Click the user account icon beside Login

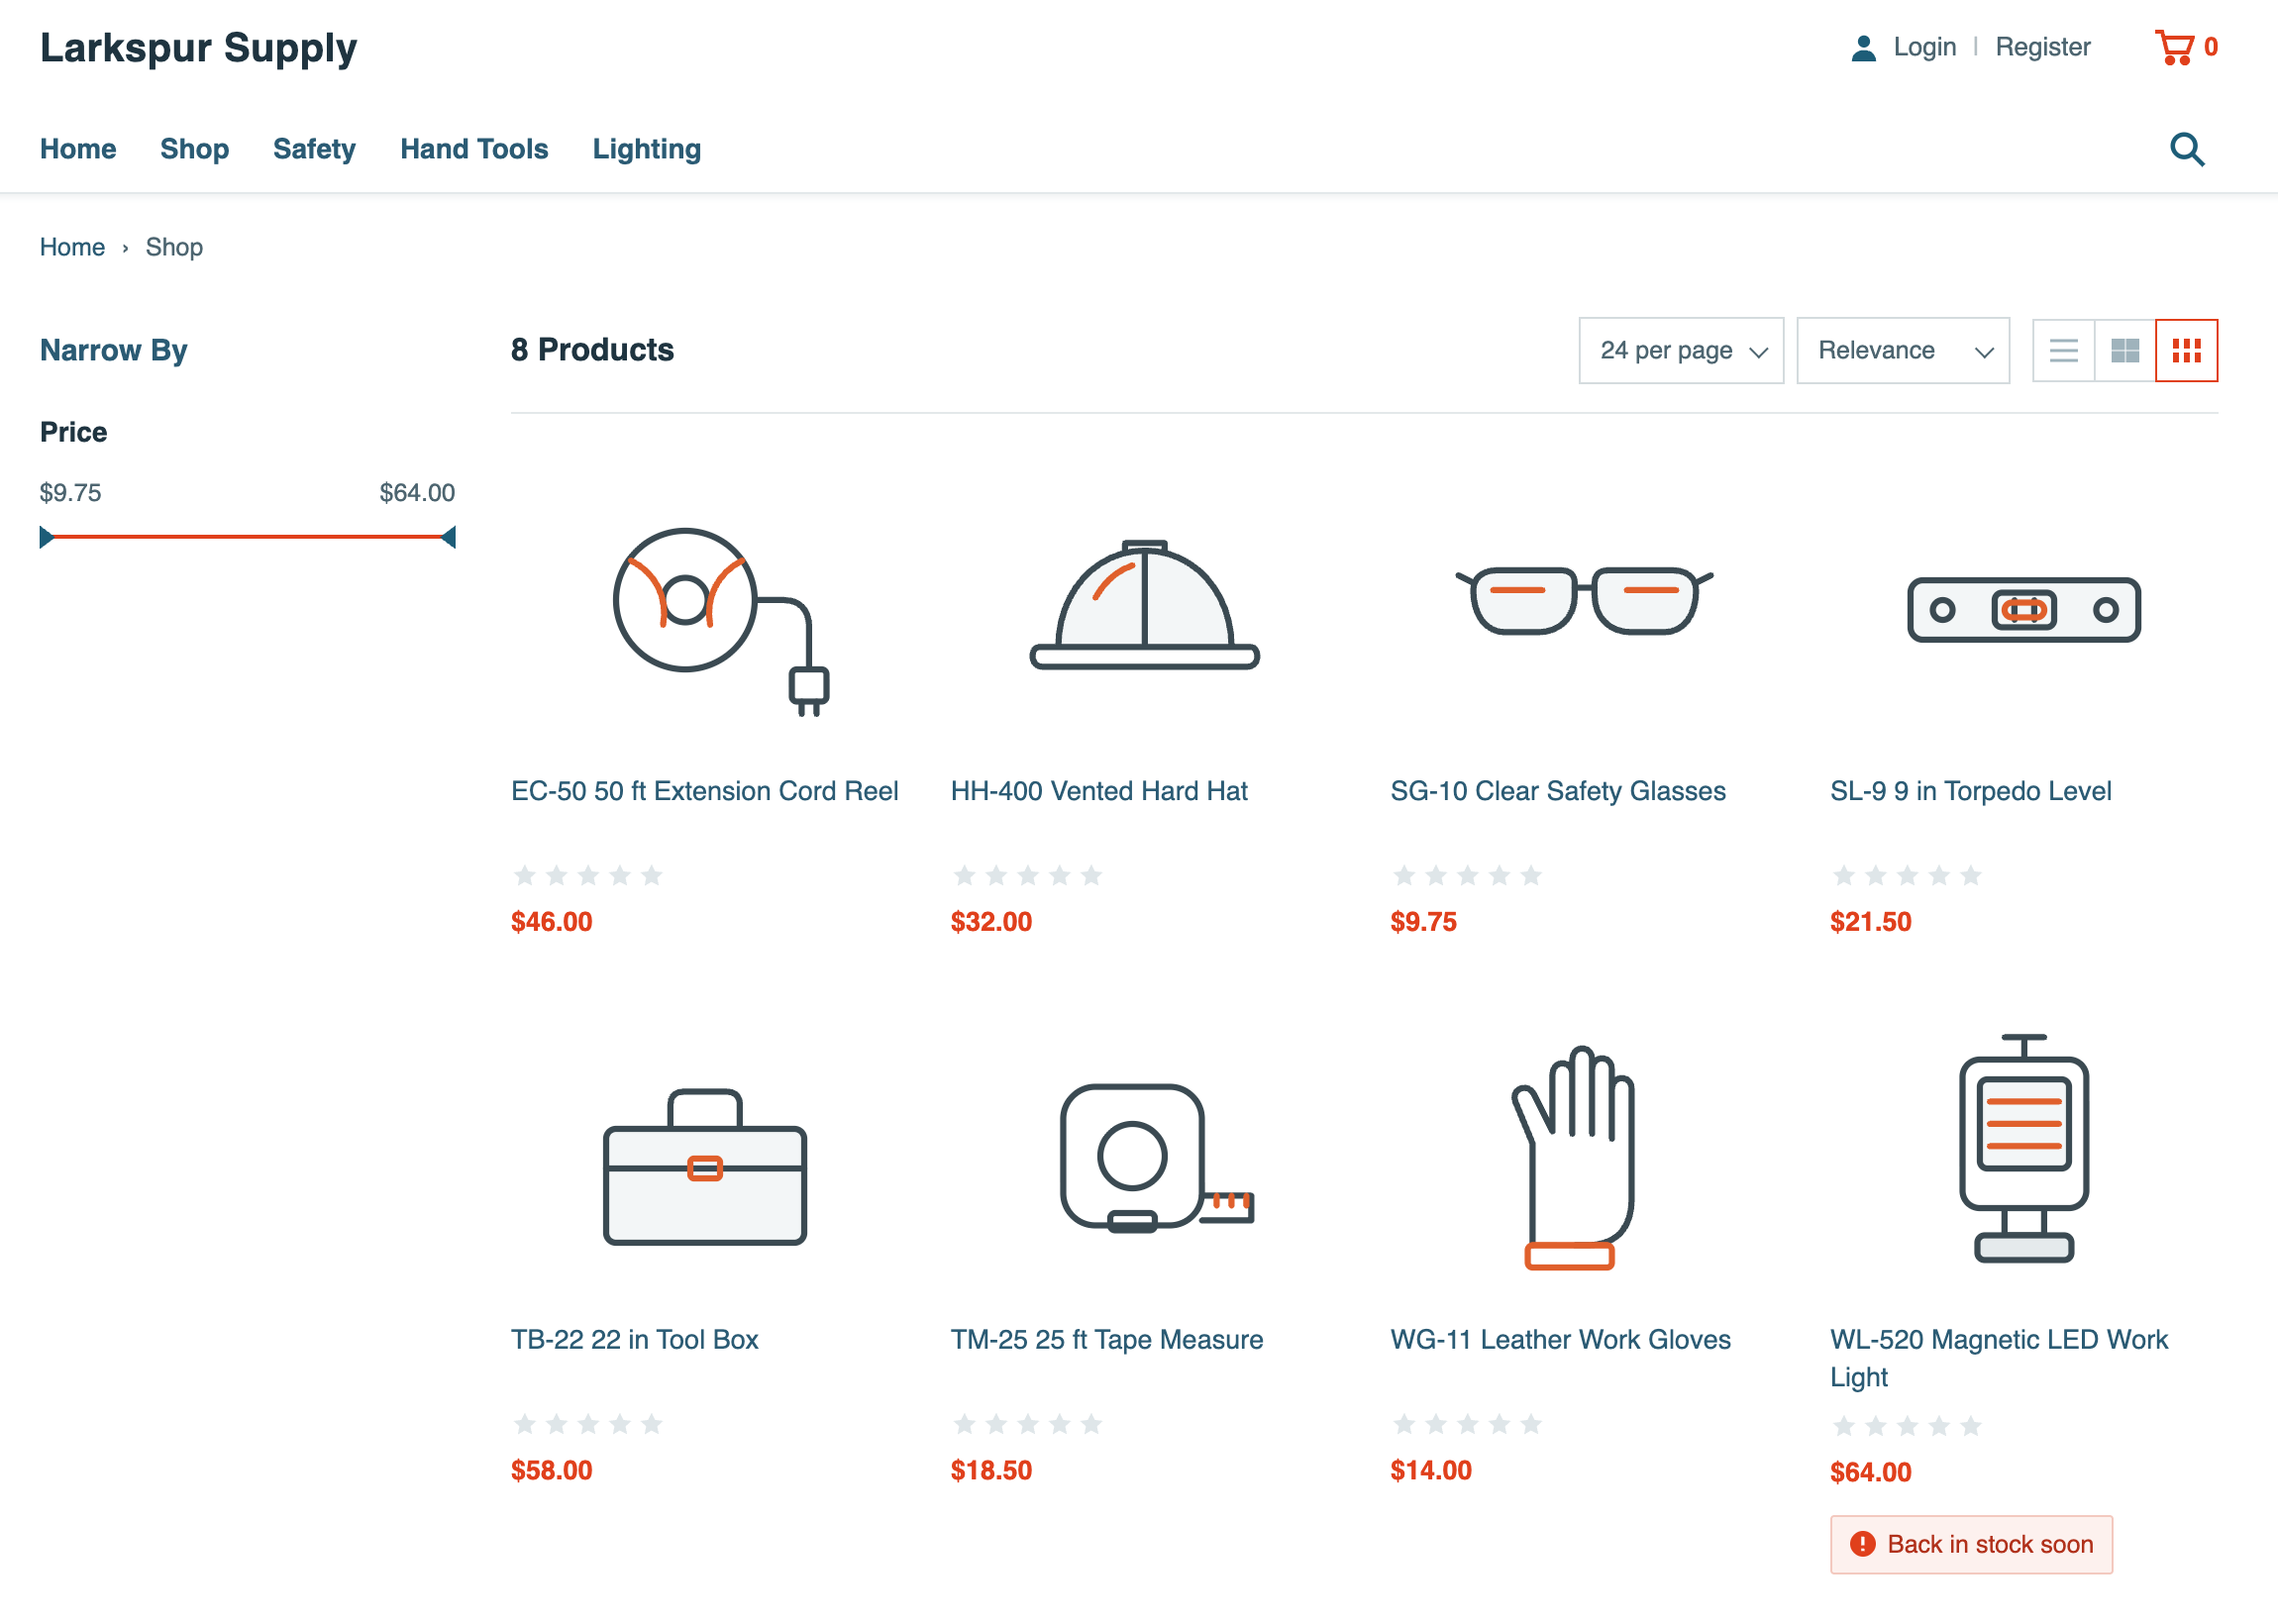click(x=1863, y=47)
